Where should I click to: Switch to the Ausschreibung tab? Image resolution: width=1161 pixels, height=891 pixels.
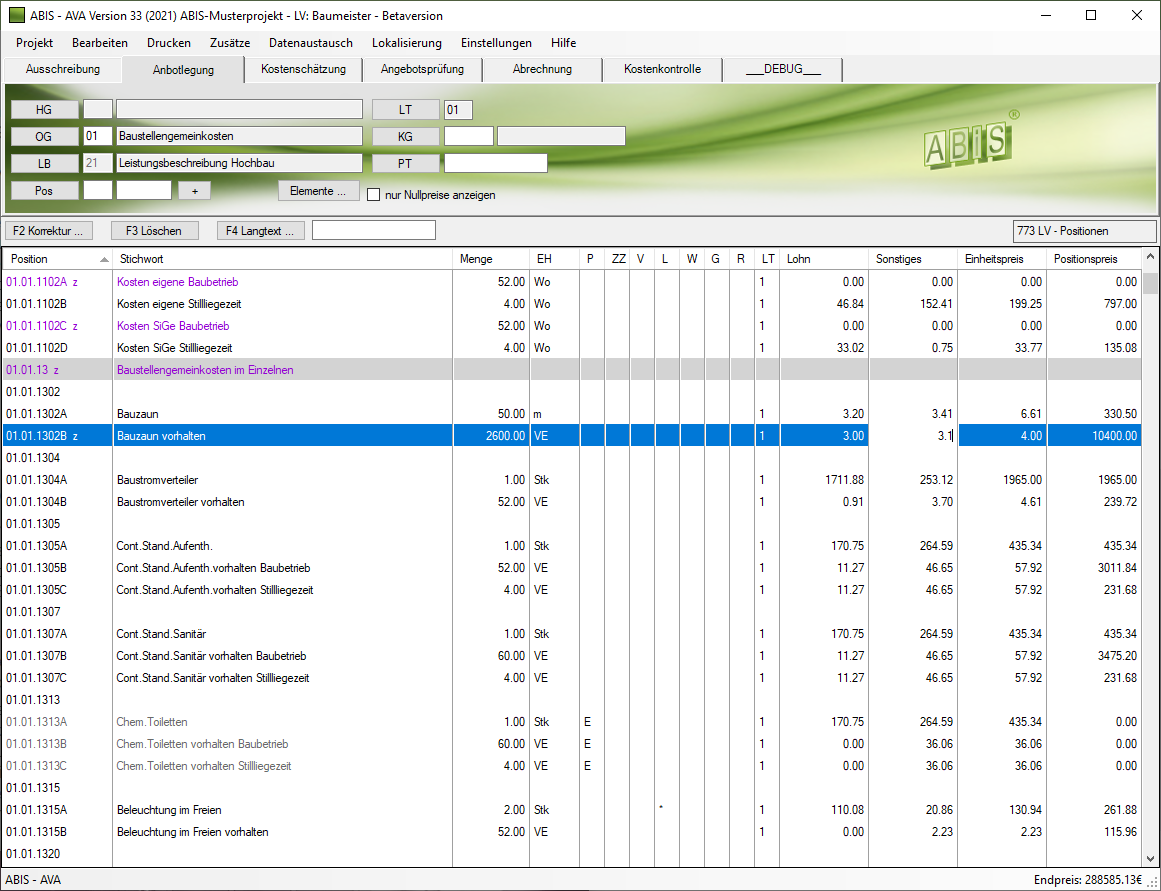pyautogui.click(x=63, y=69)
